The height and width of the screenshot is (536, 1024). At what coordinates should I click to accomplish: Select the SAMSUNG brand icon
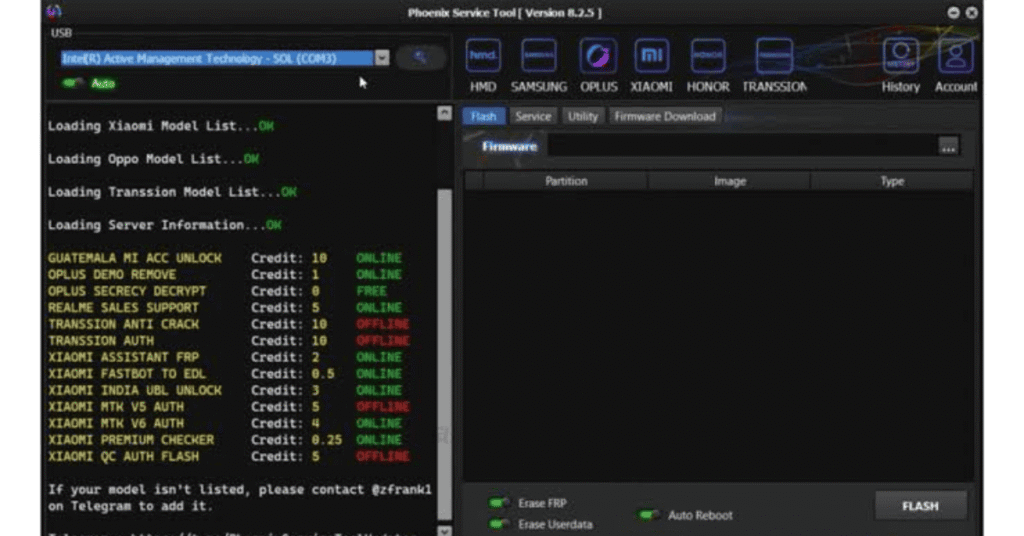[539, 56]
